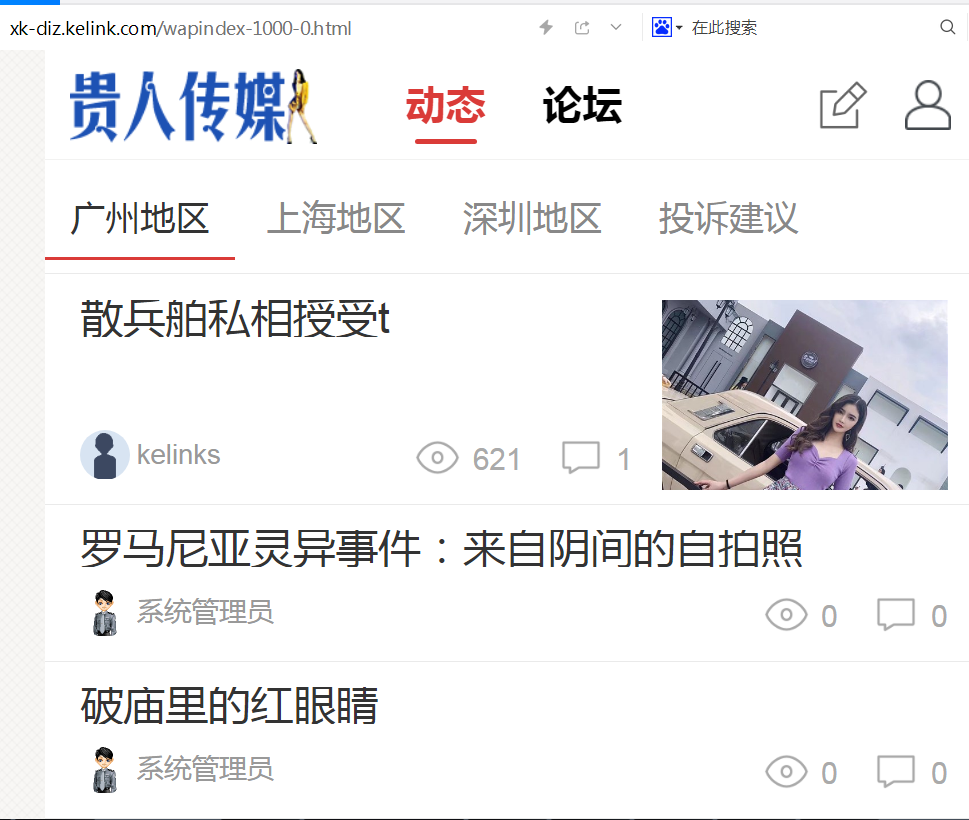Select the 动态 tab
The image size is (969, 820).
(x=446, y=105)
